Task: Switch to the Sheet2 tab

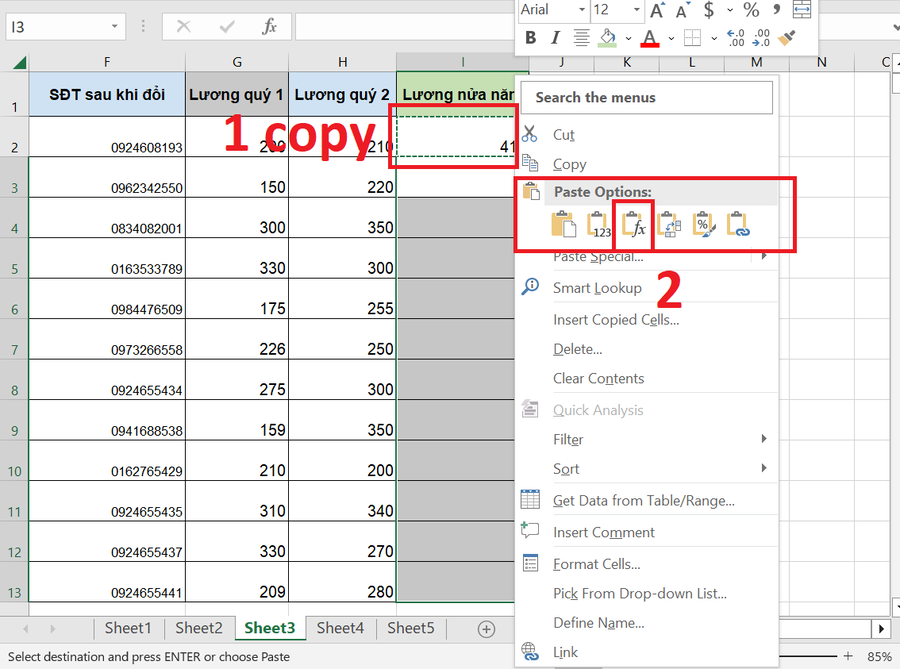Action: [199, 628]
